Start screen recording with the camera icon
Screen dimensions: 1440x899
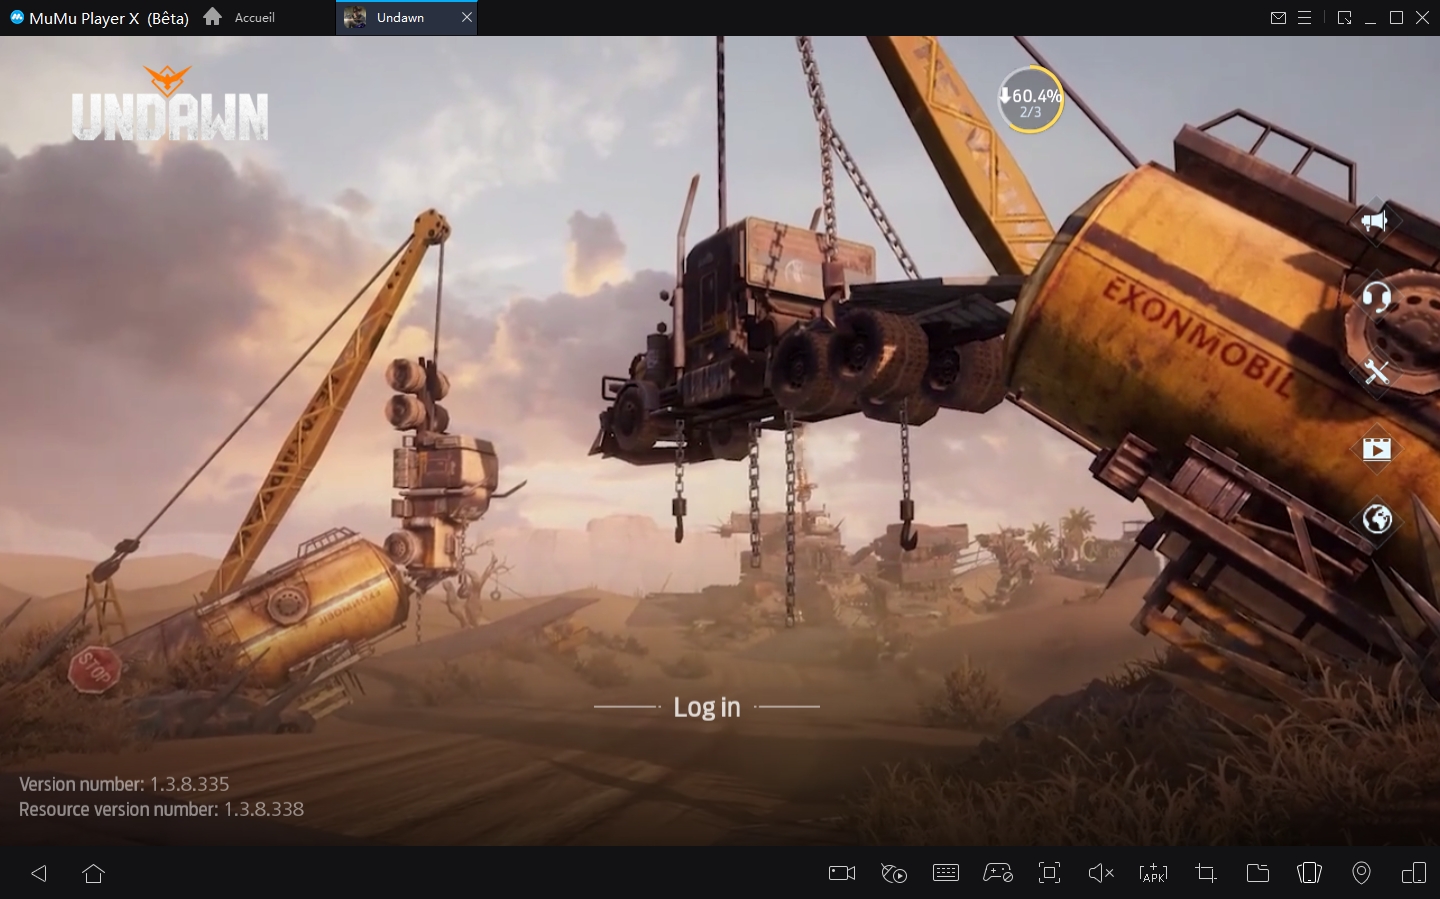842,873
